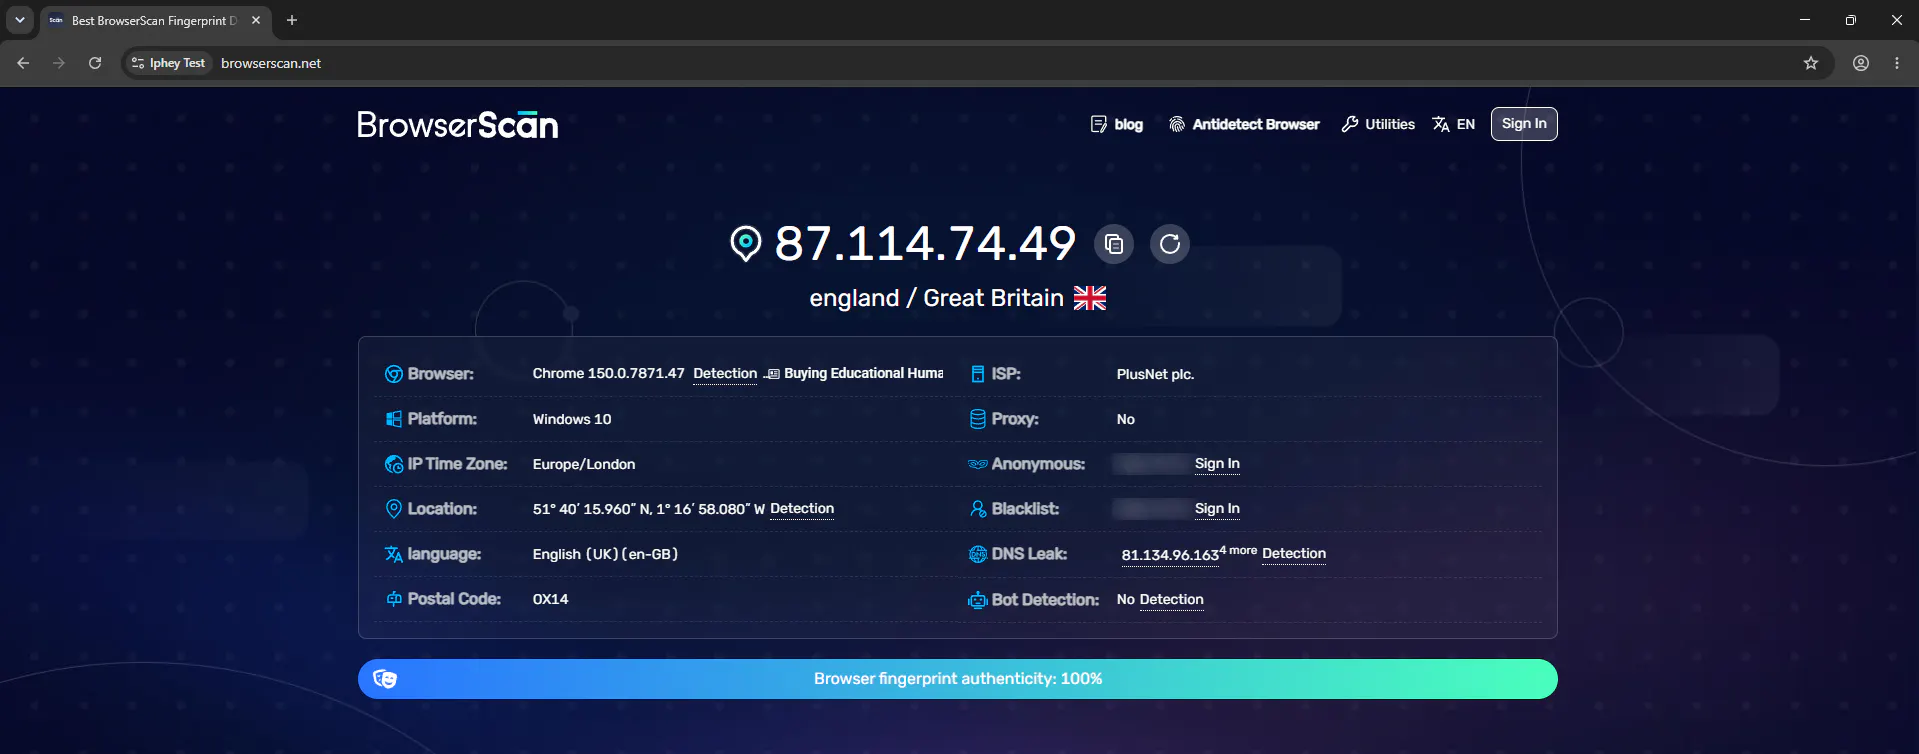Click the No value in the Proxy row
Image resolution: width=1919 pixels, height=754 pixels.
click(1126, 419)
